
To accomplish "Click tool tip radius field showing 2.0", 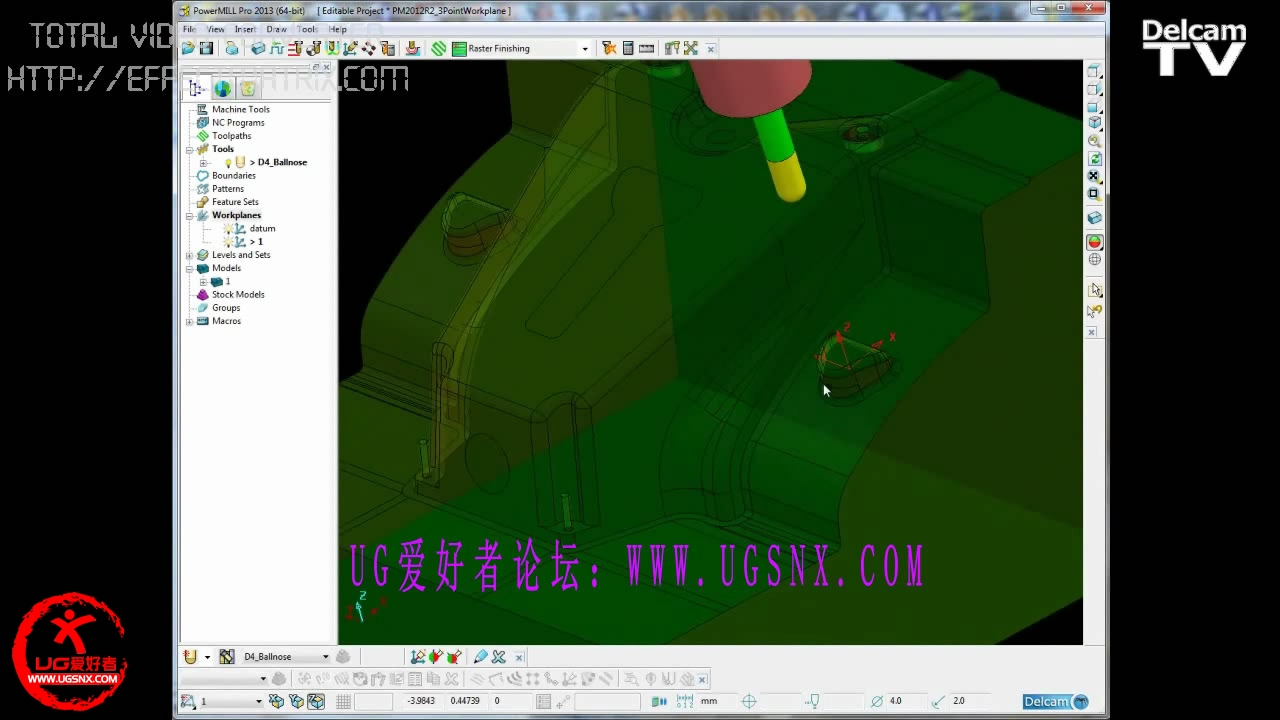I will point(968,701).
